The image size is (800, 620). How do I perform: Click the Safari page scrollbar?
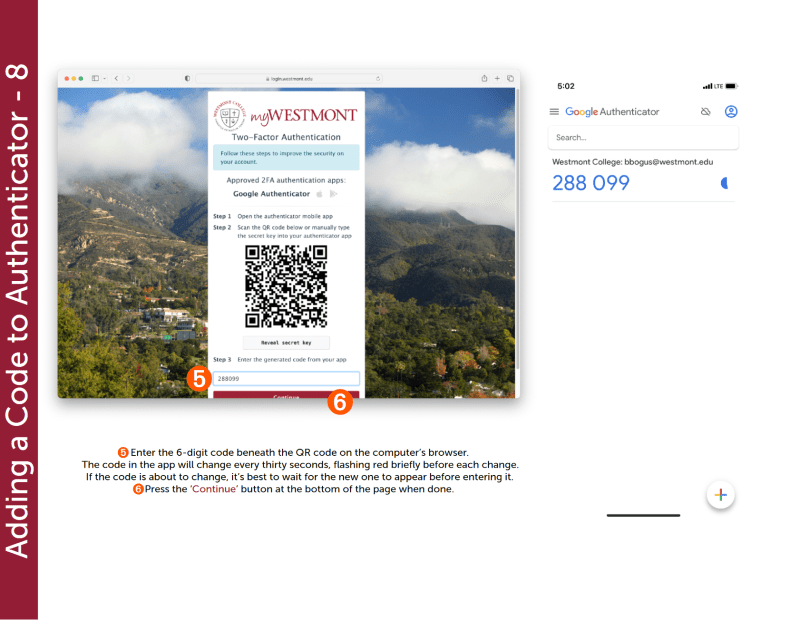click(x=517, y=229)
